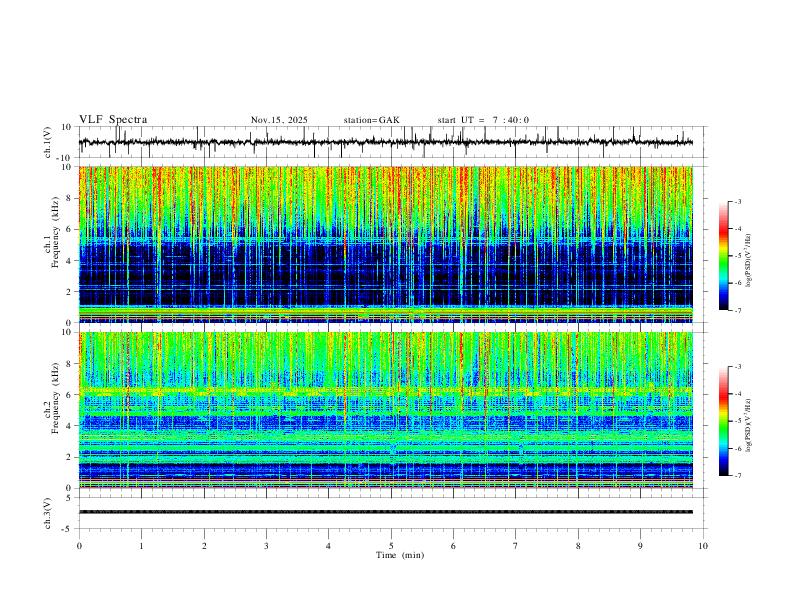The width and height of the screenshot is (792, 612).
Task: Click inside the ch.1 spectrogram panel
Action: [386, 244]
